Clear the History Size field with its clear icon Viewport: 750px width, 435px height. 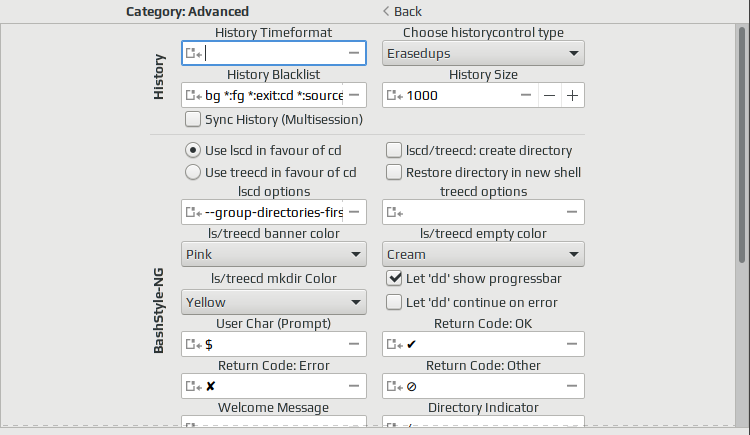click(x=526, y=95)
